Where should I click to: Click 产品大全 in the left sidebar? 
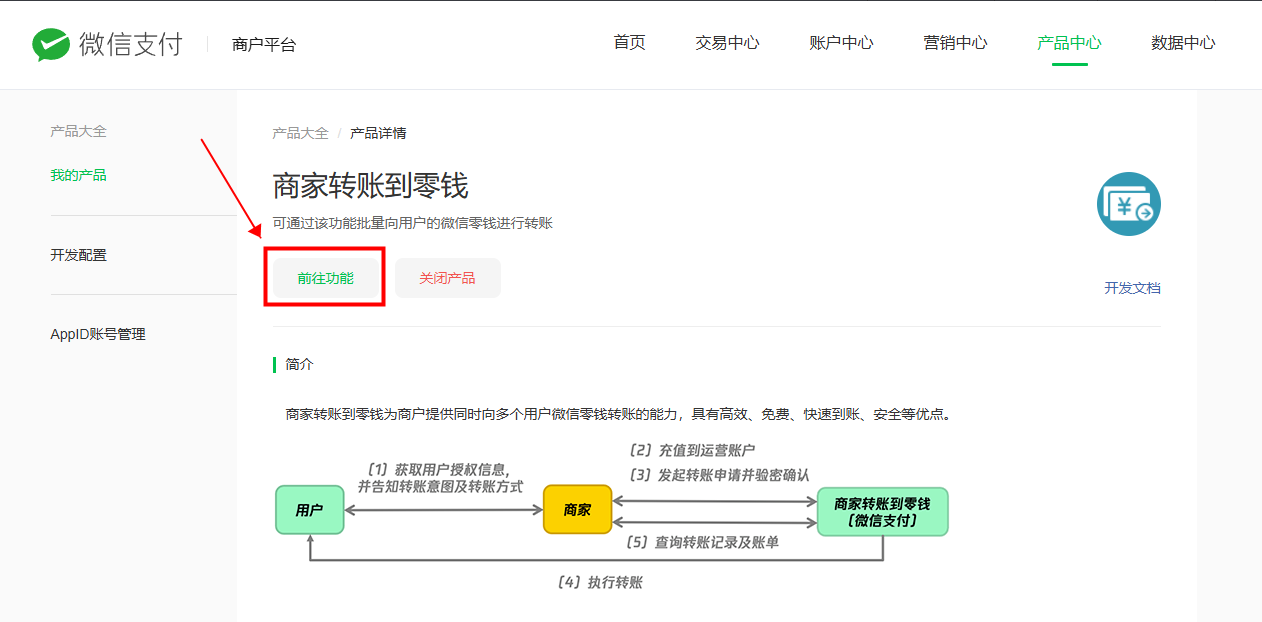coord(78,131)
